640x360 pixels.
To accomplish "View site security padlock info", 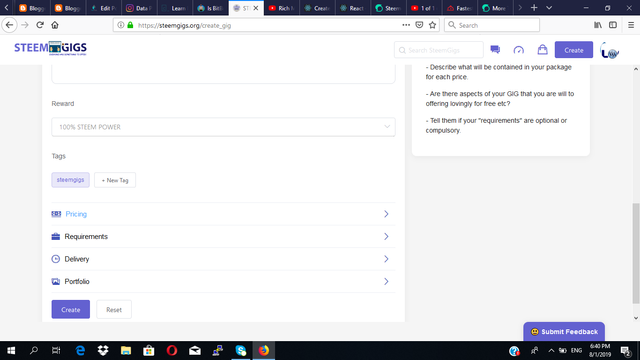I will (130, 25).
